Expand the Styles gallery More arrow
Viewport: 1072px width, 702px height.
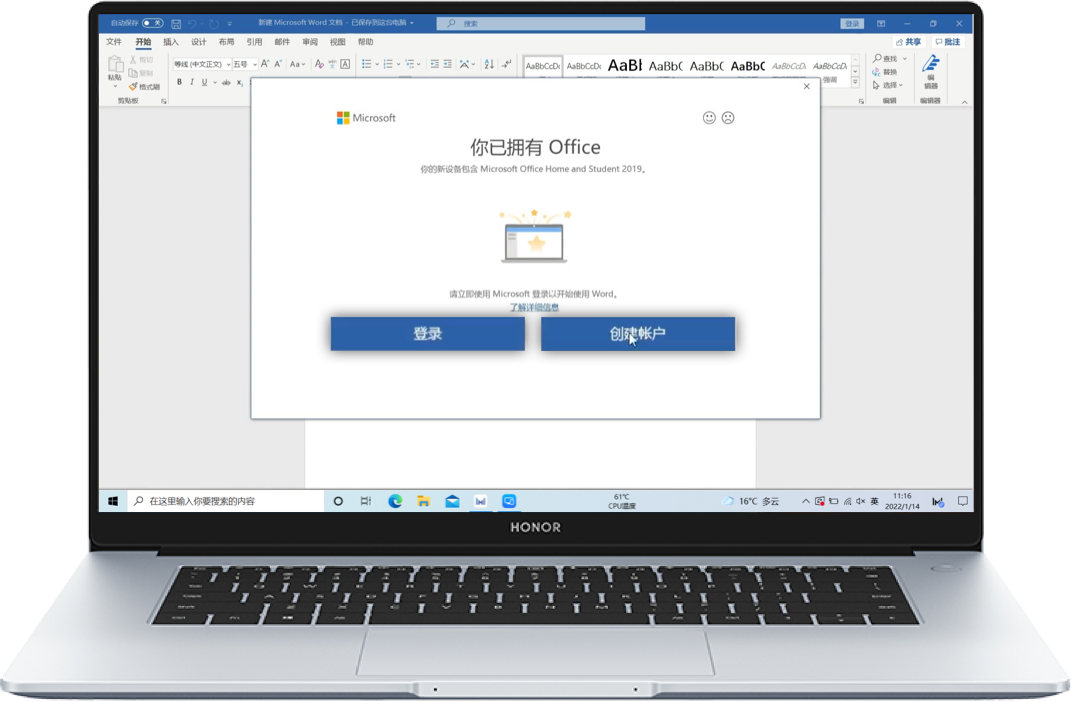click(x=855, y=82)
